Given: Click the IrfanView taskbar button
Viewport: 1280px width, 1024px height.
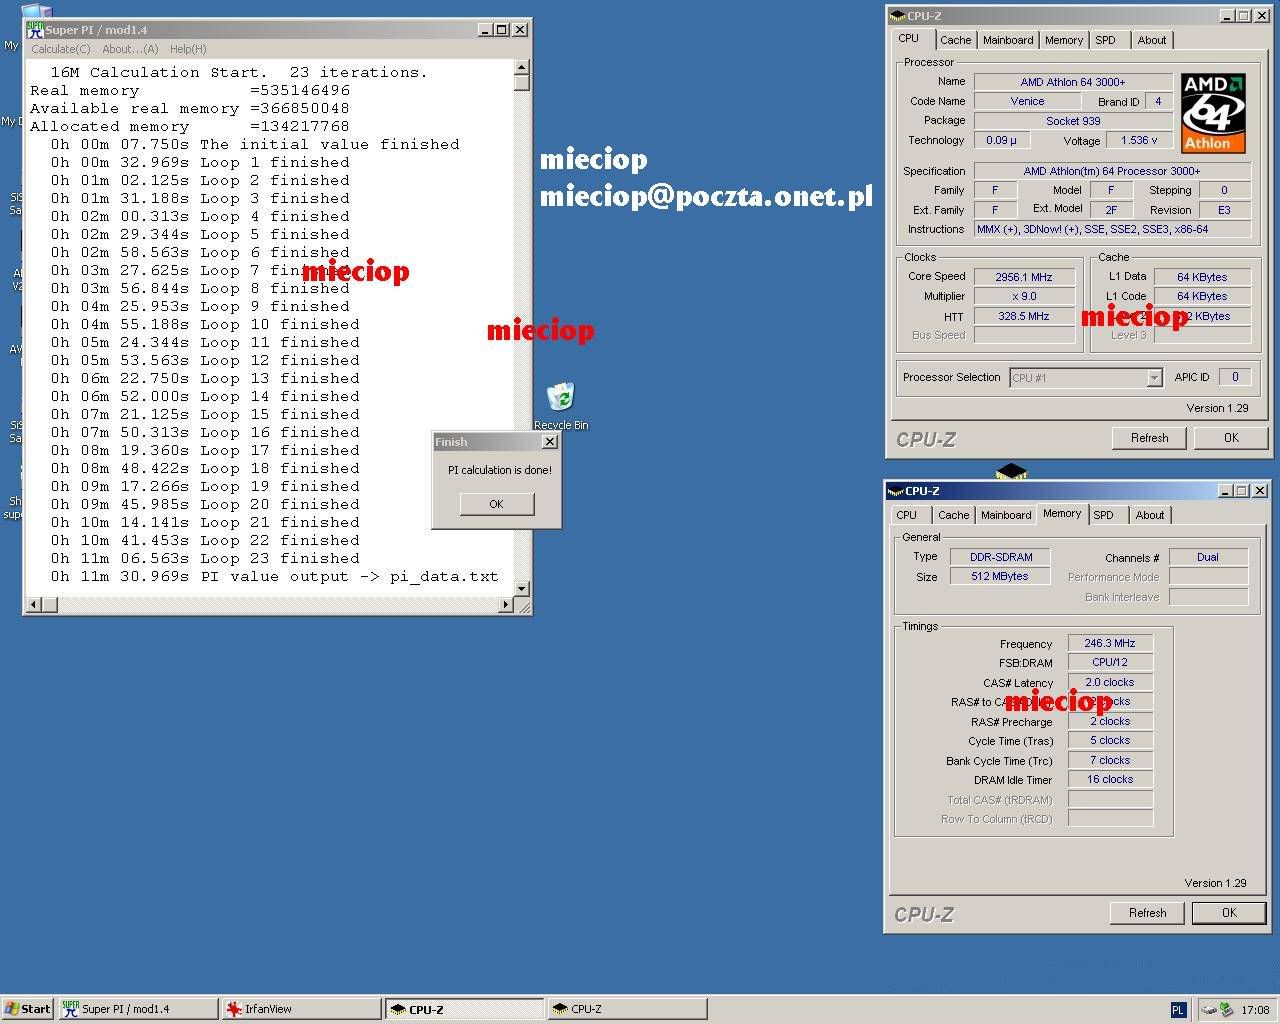Looking at the screenshot, I should pyautogui.click(x=300, y=1009).
